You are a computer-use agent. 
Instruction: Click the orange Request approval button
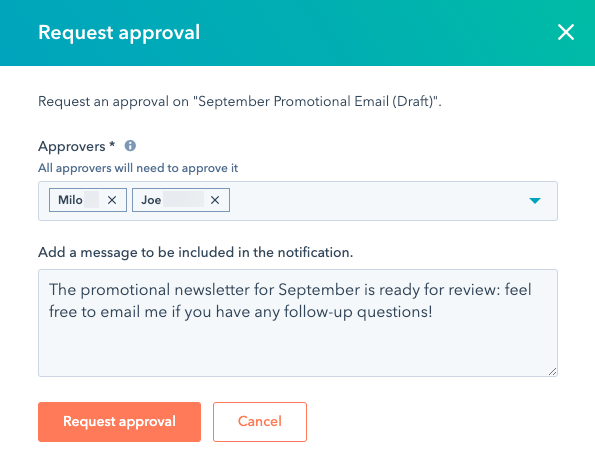[119, 422]
